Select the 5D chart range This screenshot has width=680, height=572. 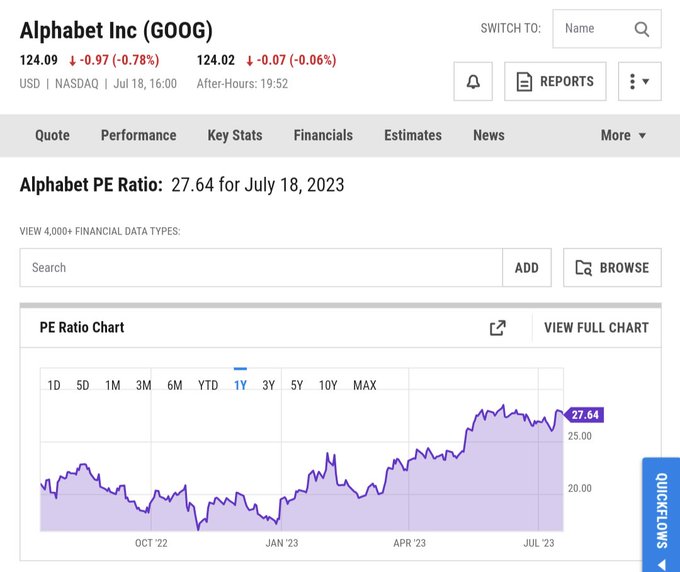[83, 385]
